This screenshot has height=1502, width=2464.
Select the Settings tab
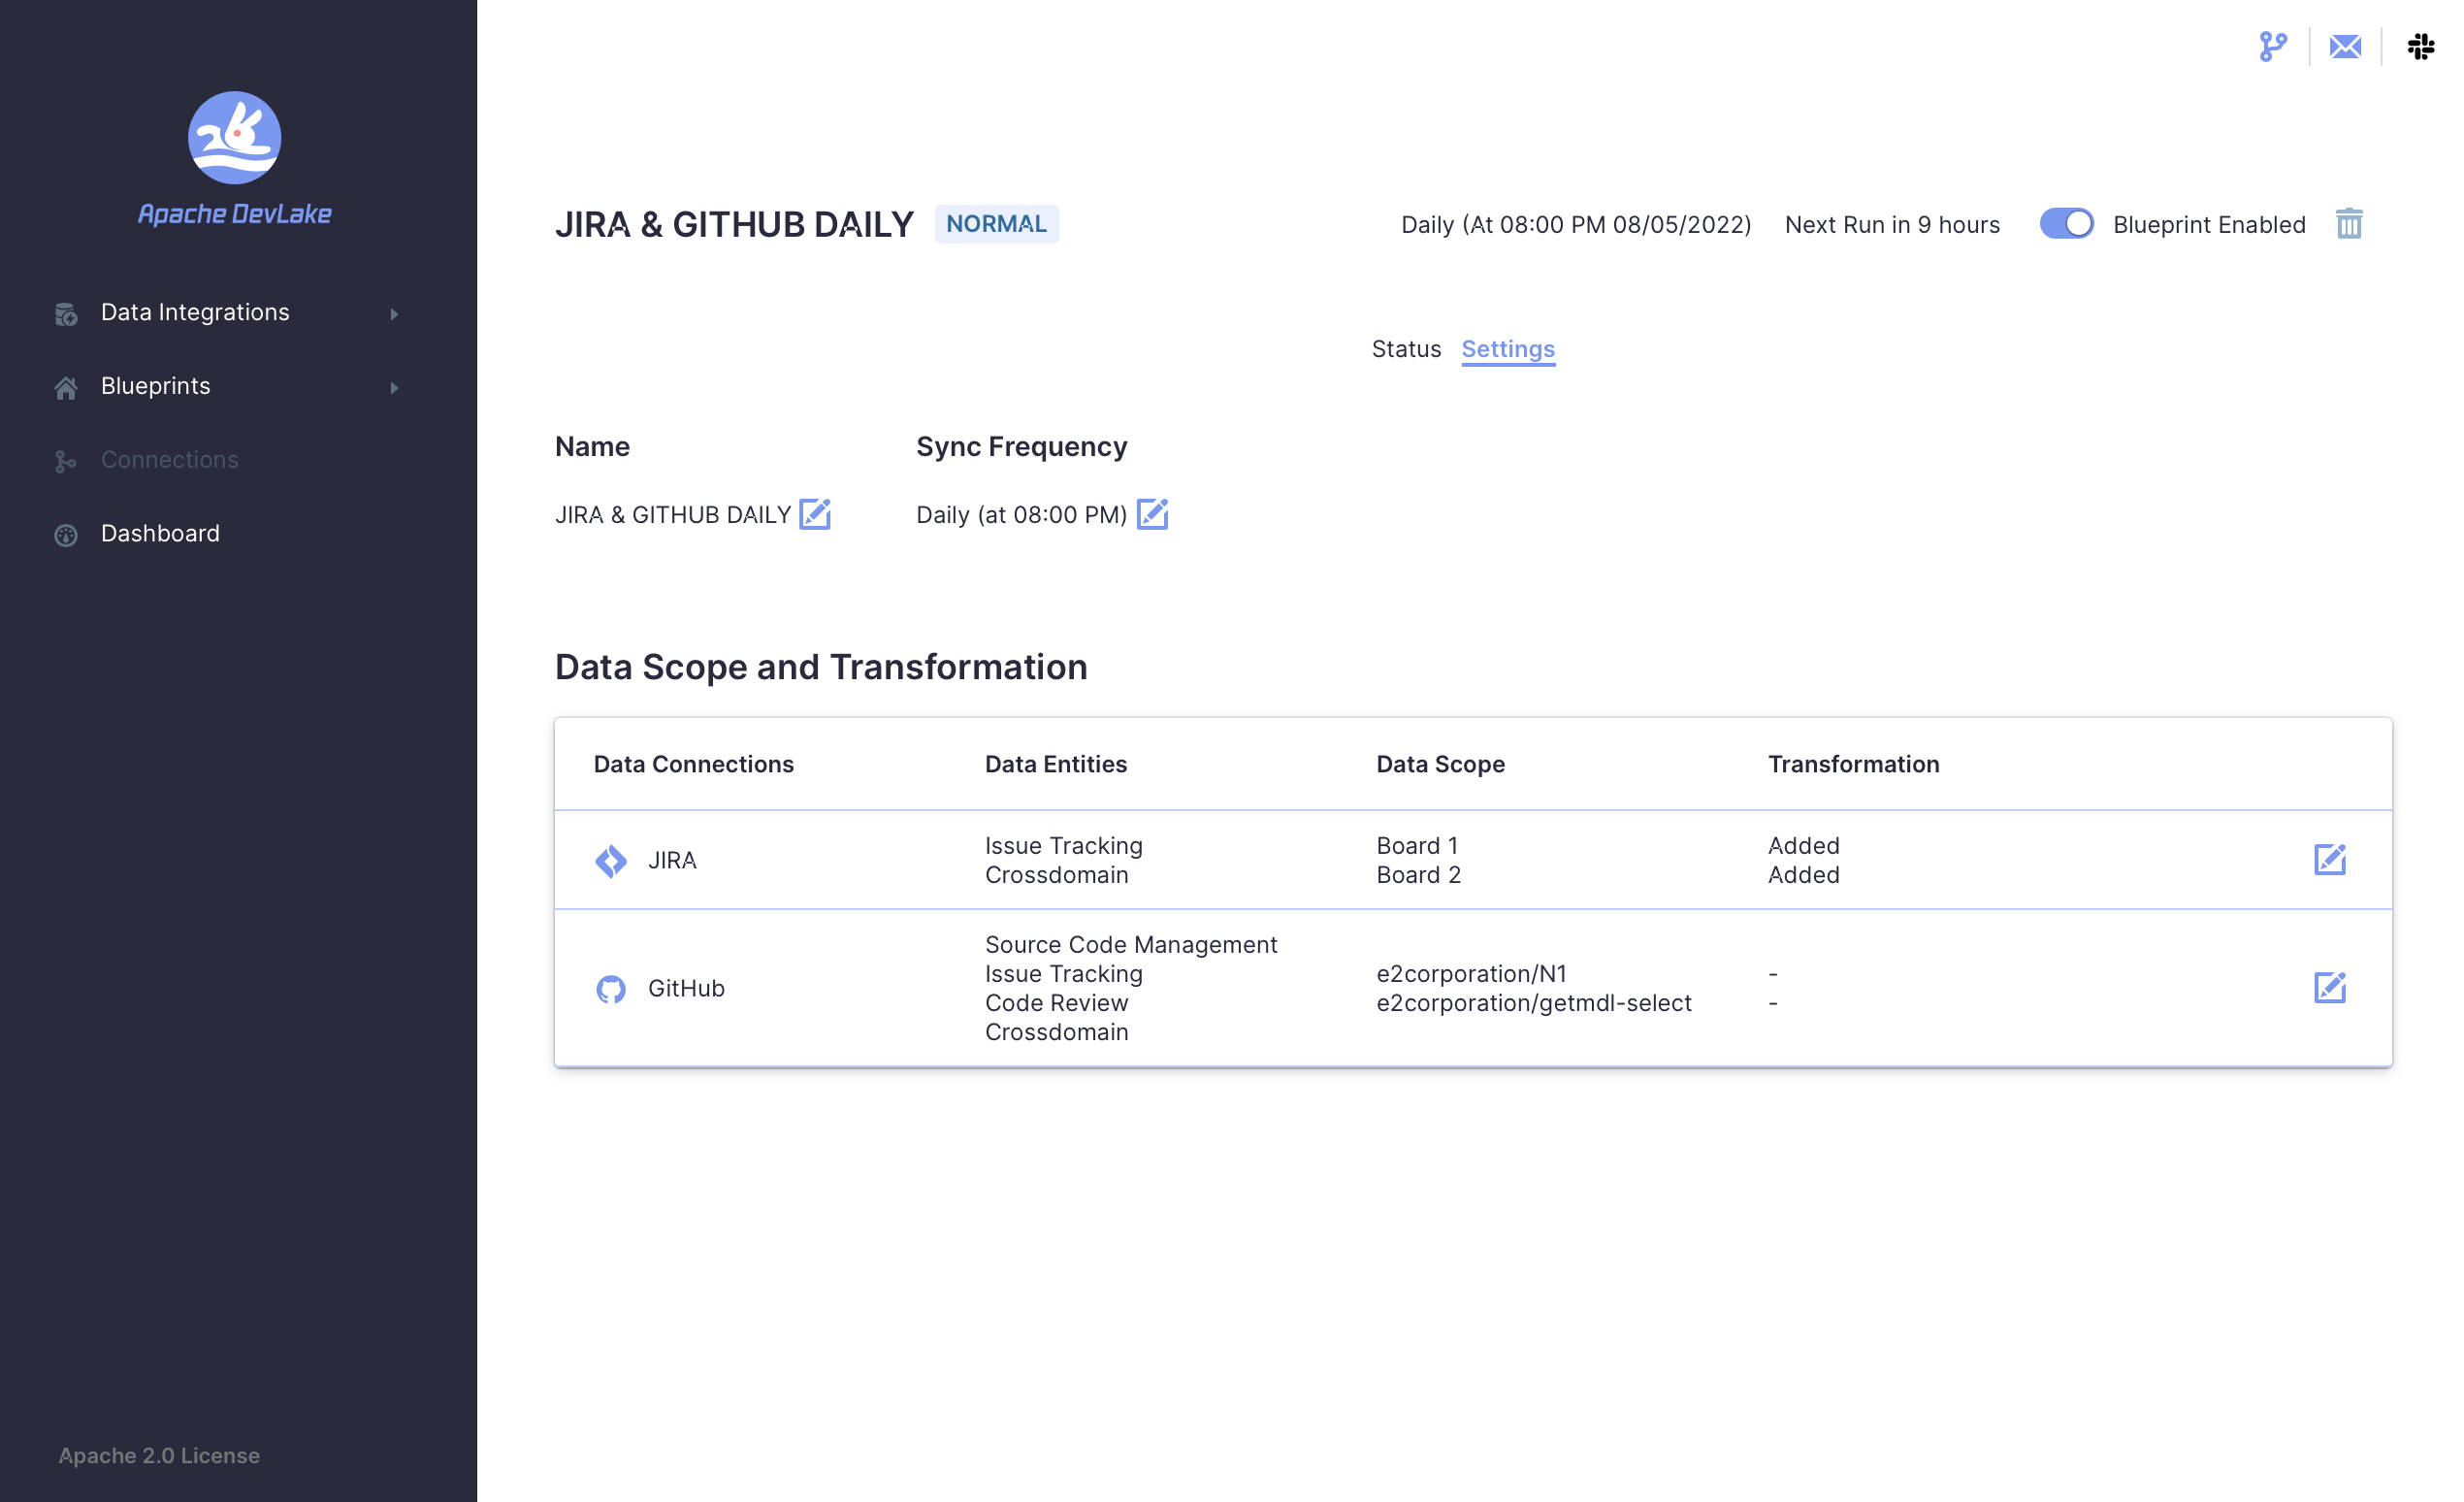pyautogui.click(x=1507, y=349)
